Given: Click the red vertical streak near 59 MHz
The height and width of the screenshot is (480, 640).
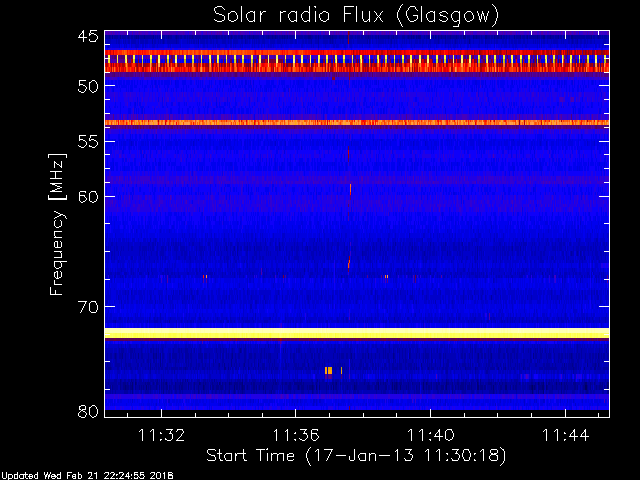Looking at the screenshot, I should click(350, 188).
